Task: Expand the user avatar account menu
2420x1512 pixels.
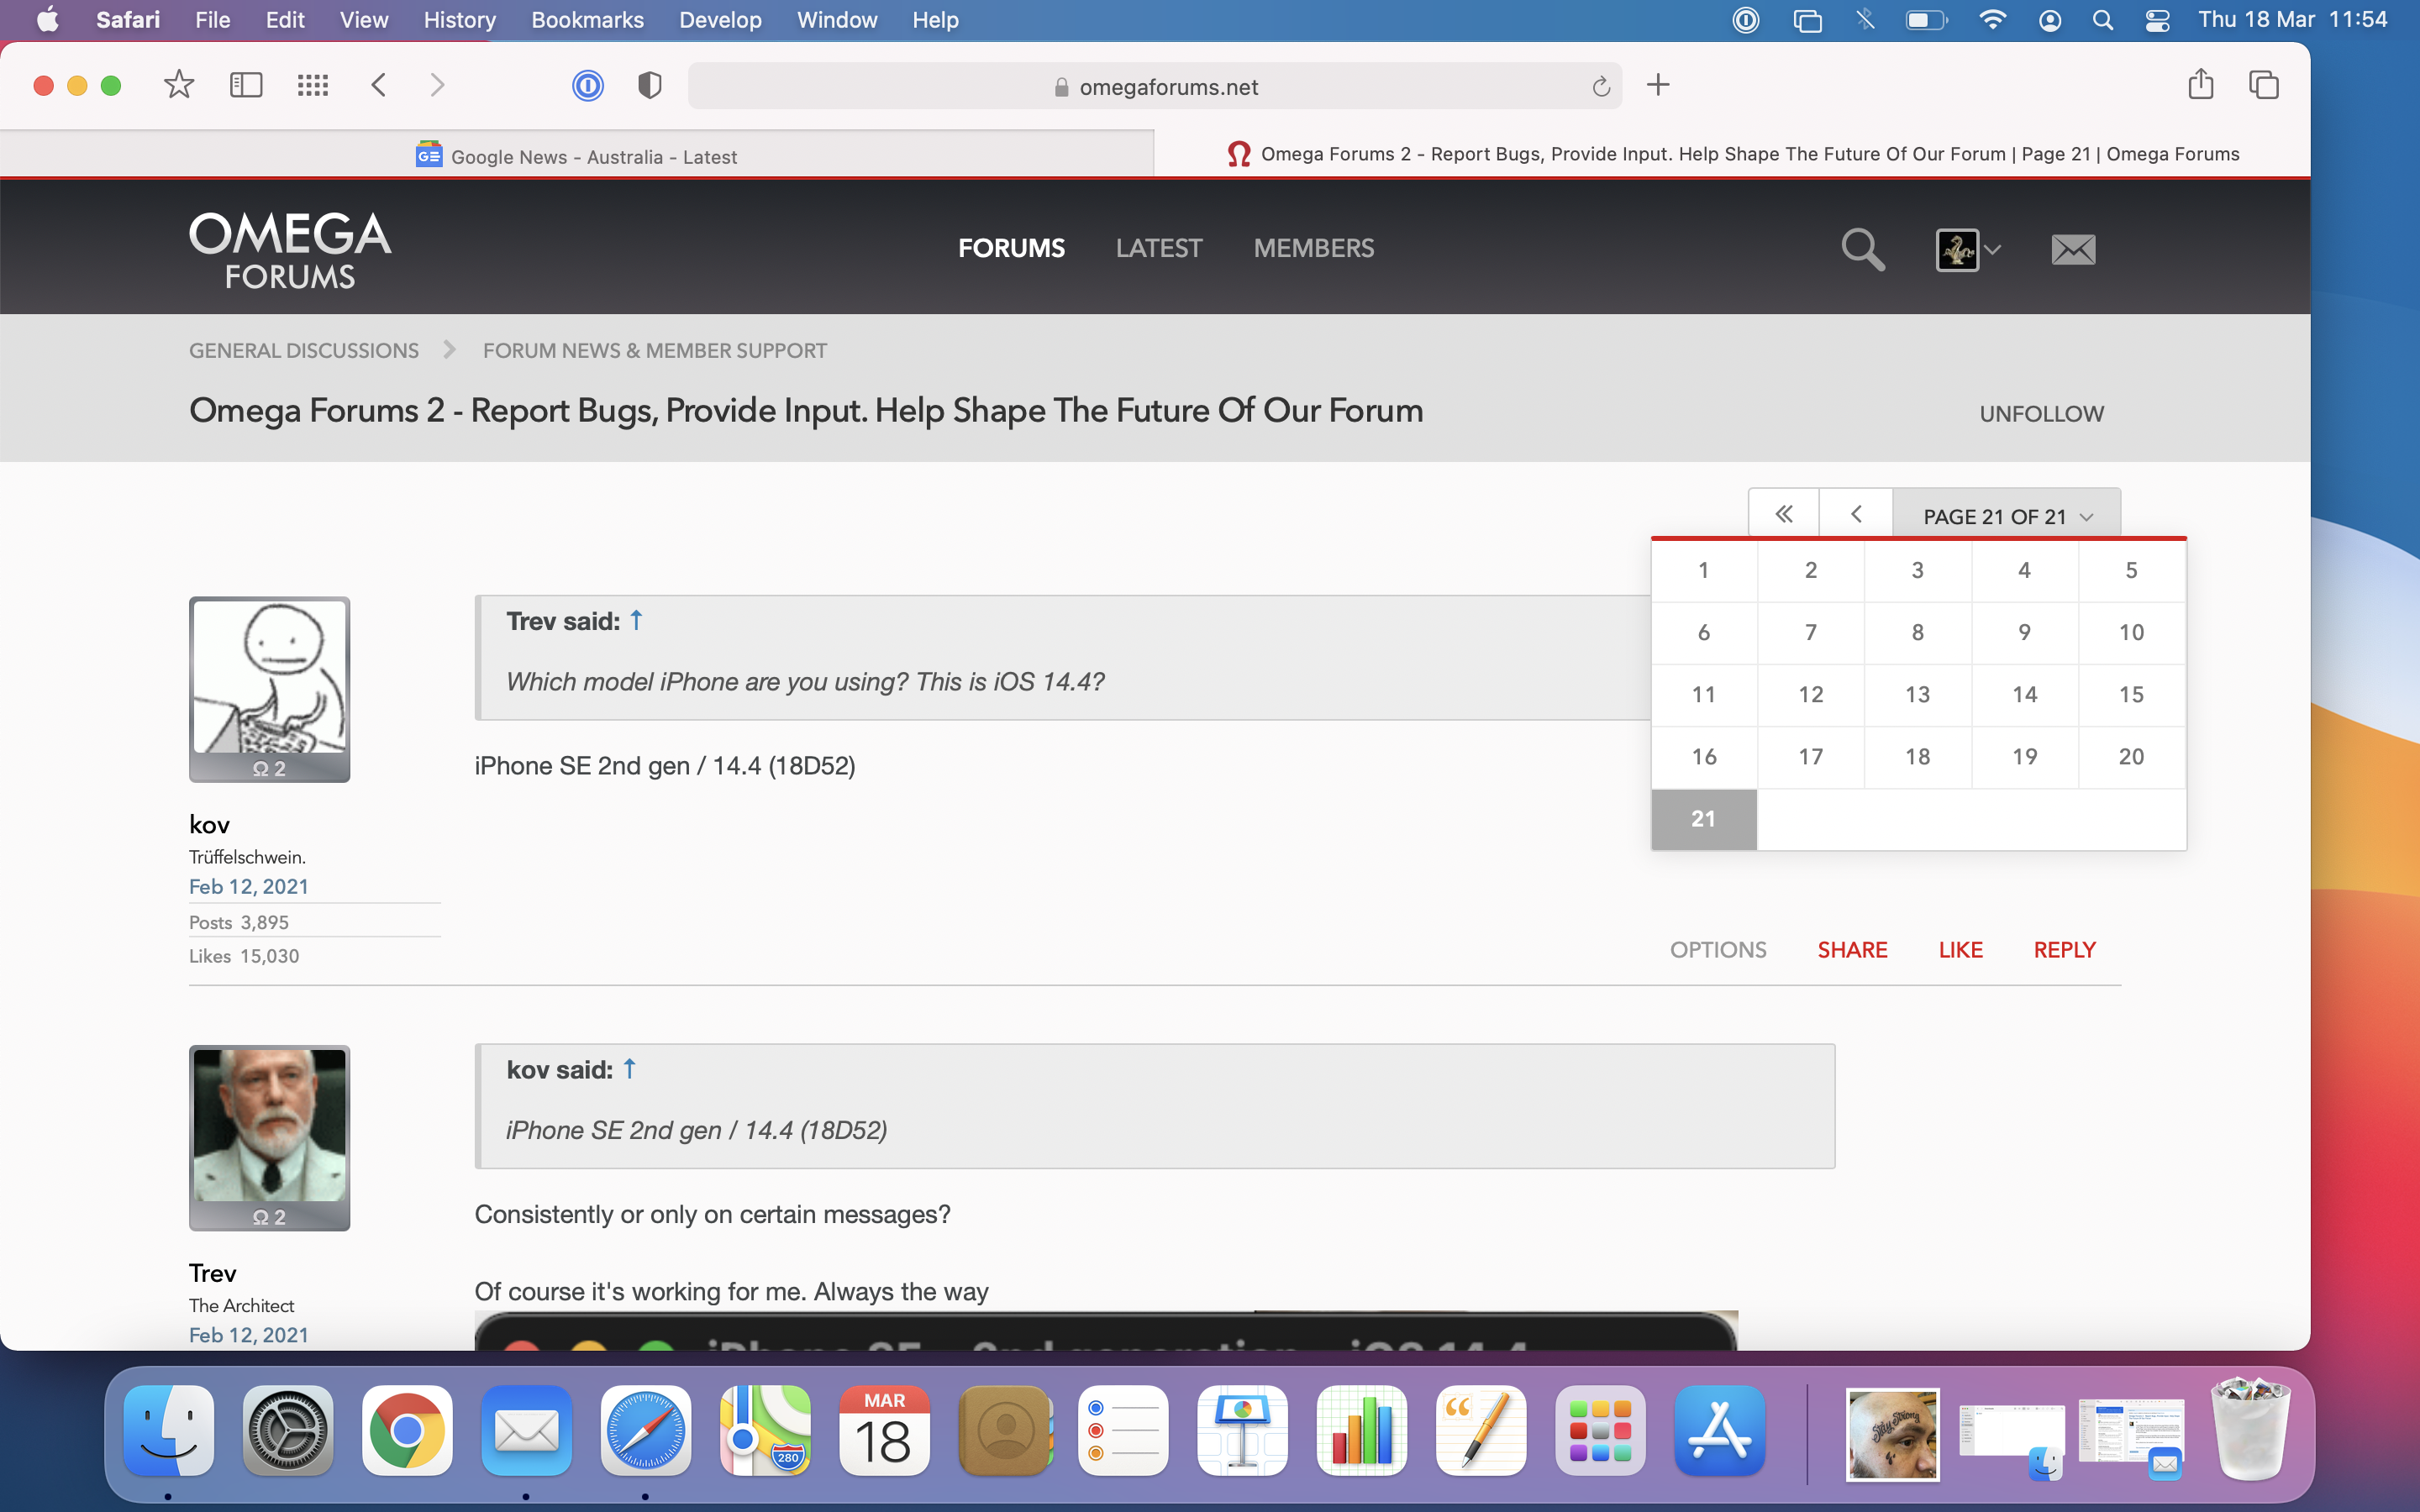Action: [x=1968, y=249]
